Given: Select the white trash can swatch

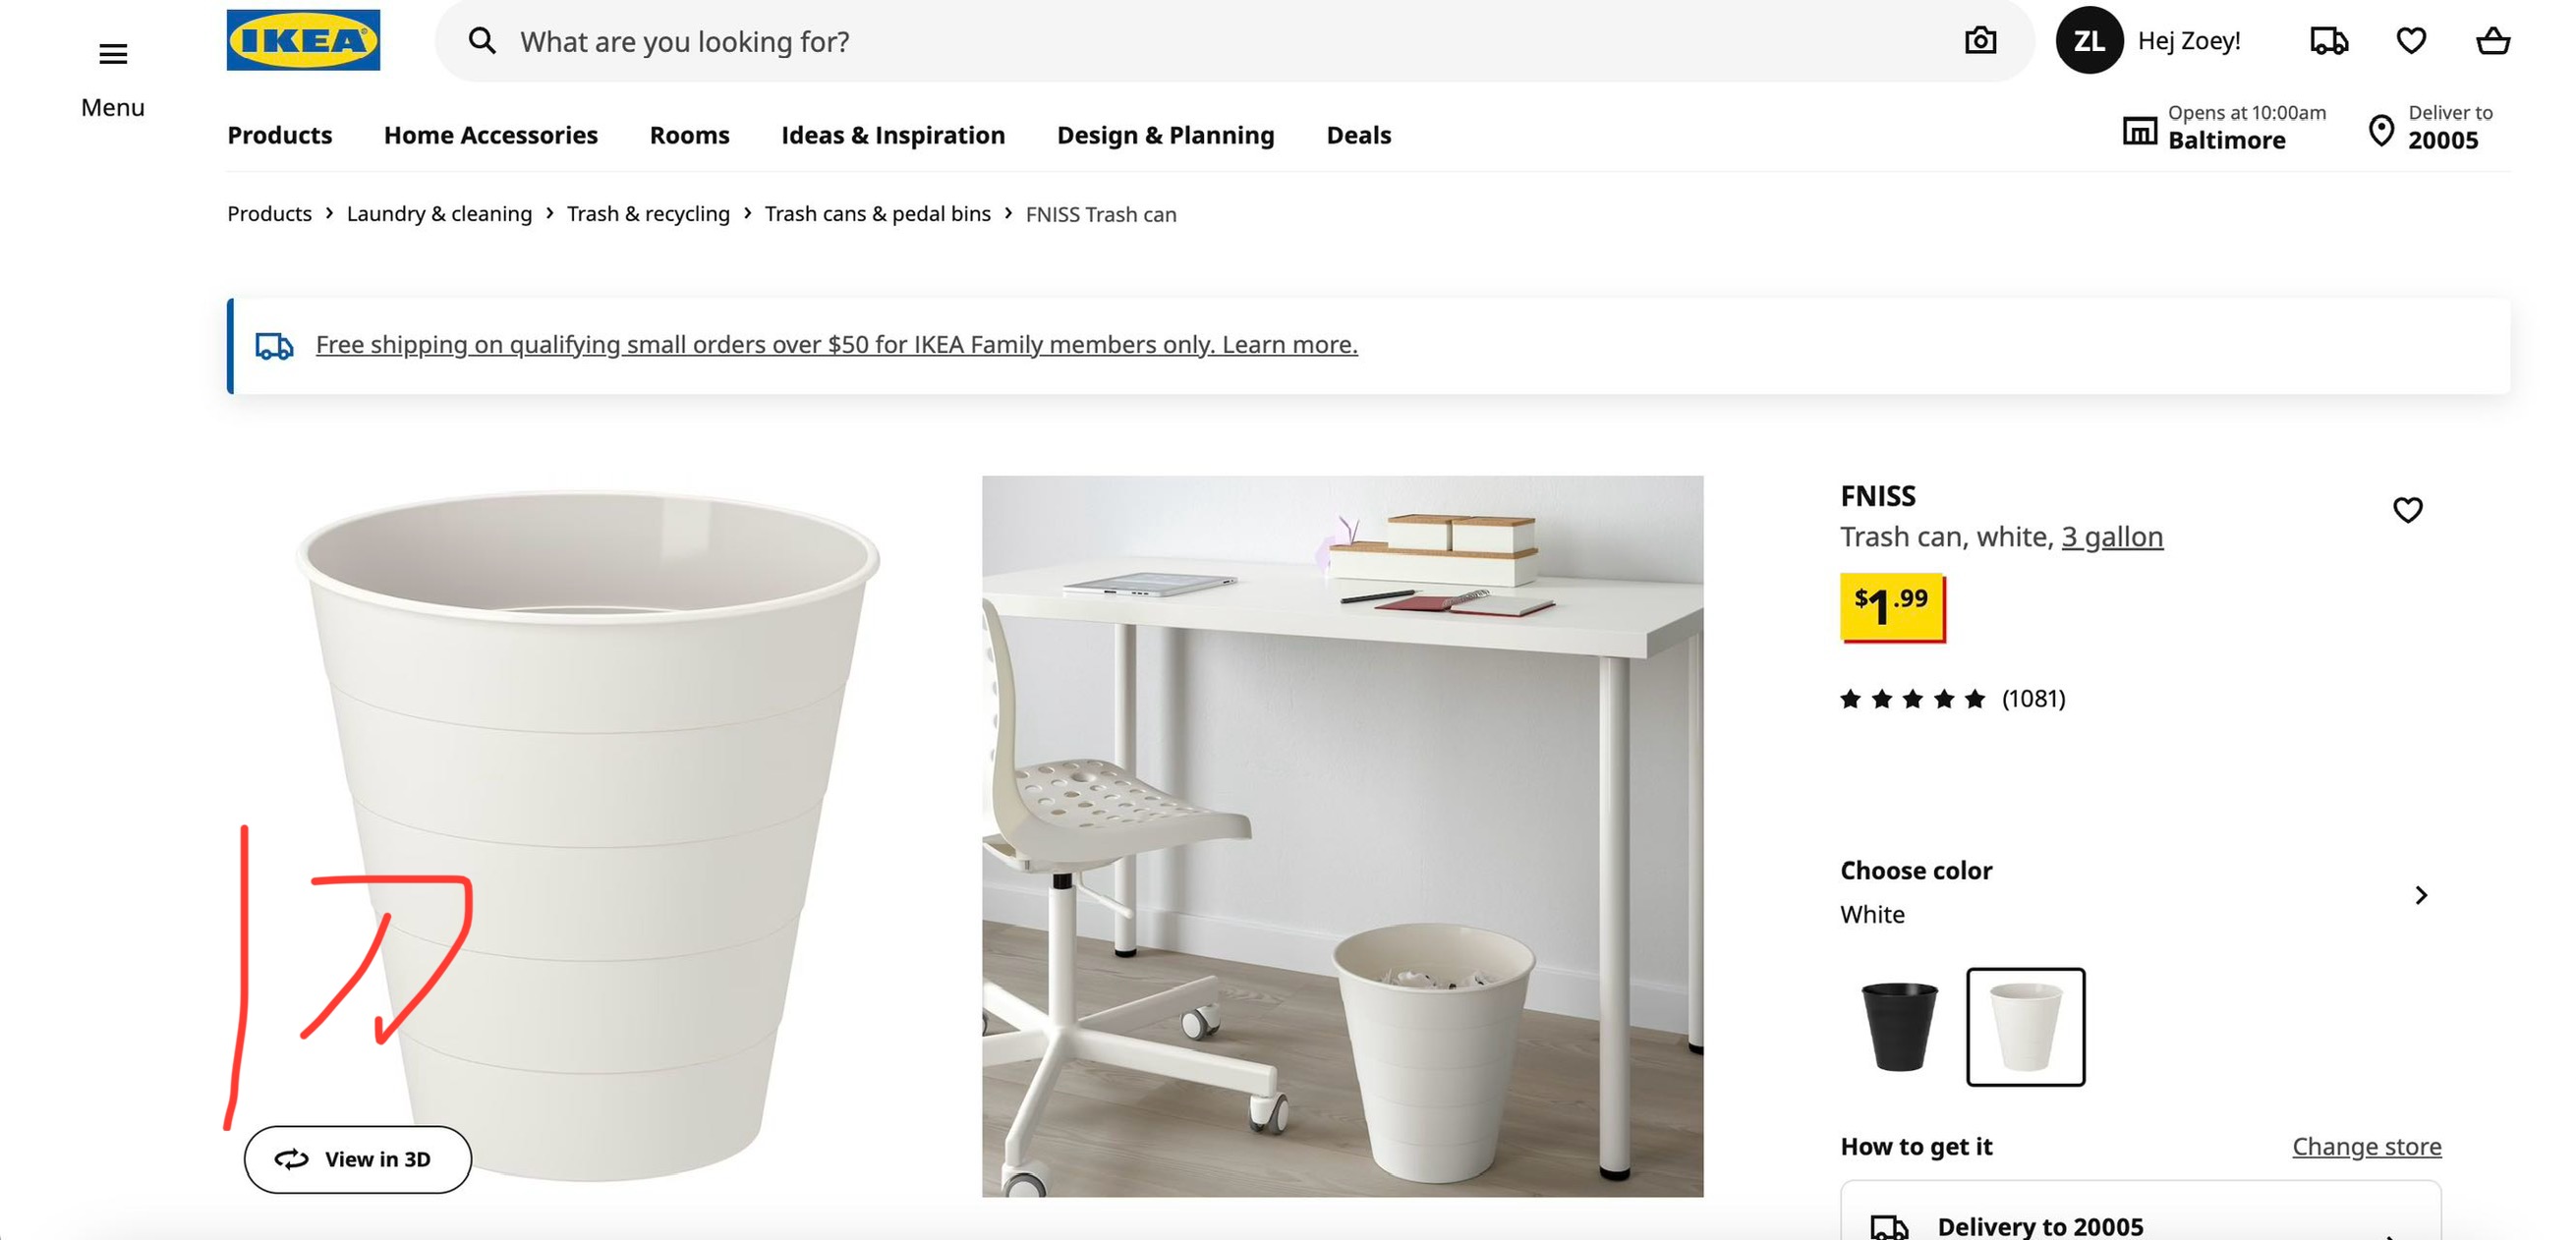Looking at the screenshot, I should (2025, 1026).
